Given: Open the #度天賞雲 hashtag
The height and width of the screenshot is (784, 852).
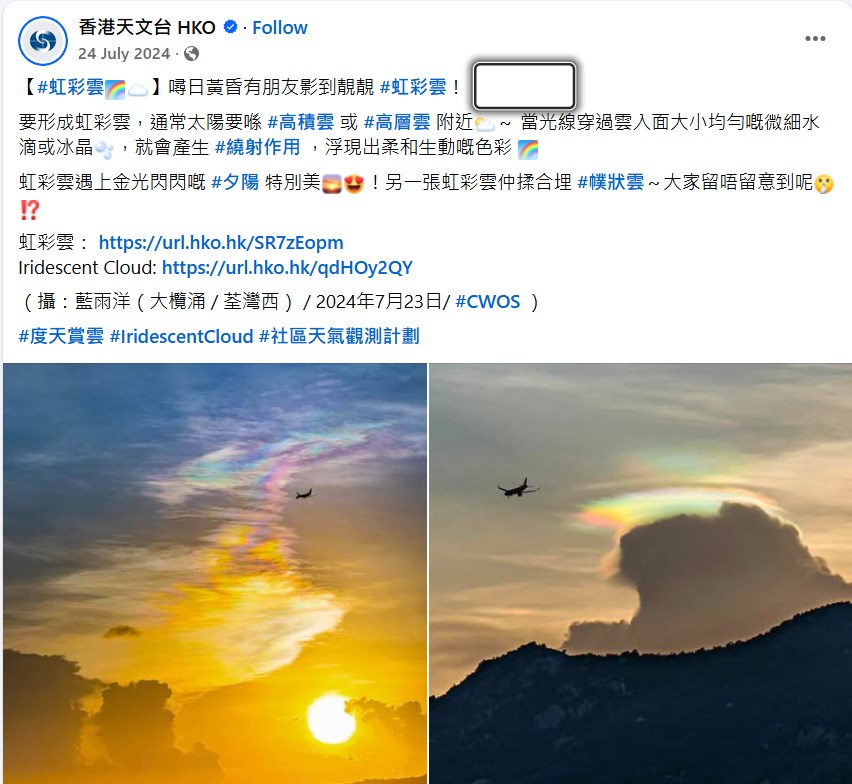Looking at the screenshot, I should coord(61,336).
